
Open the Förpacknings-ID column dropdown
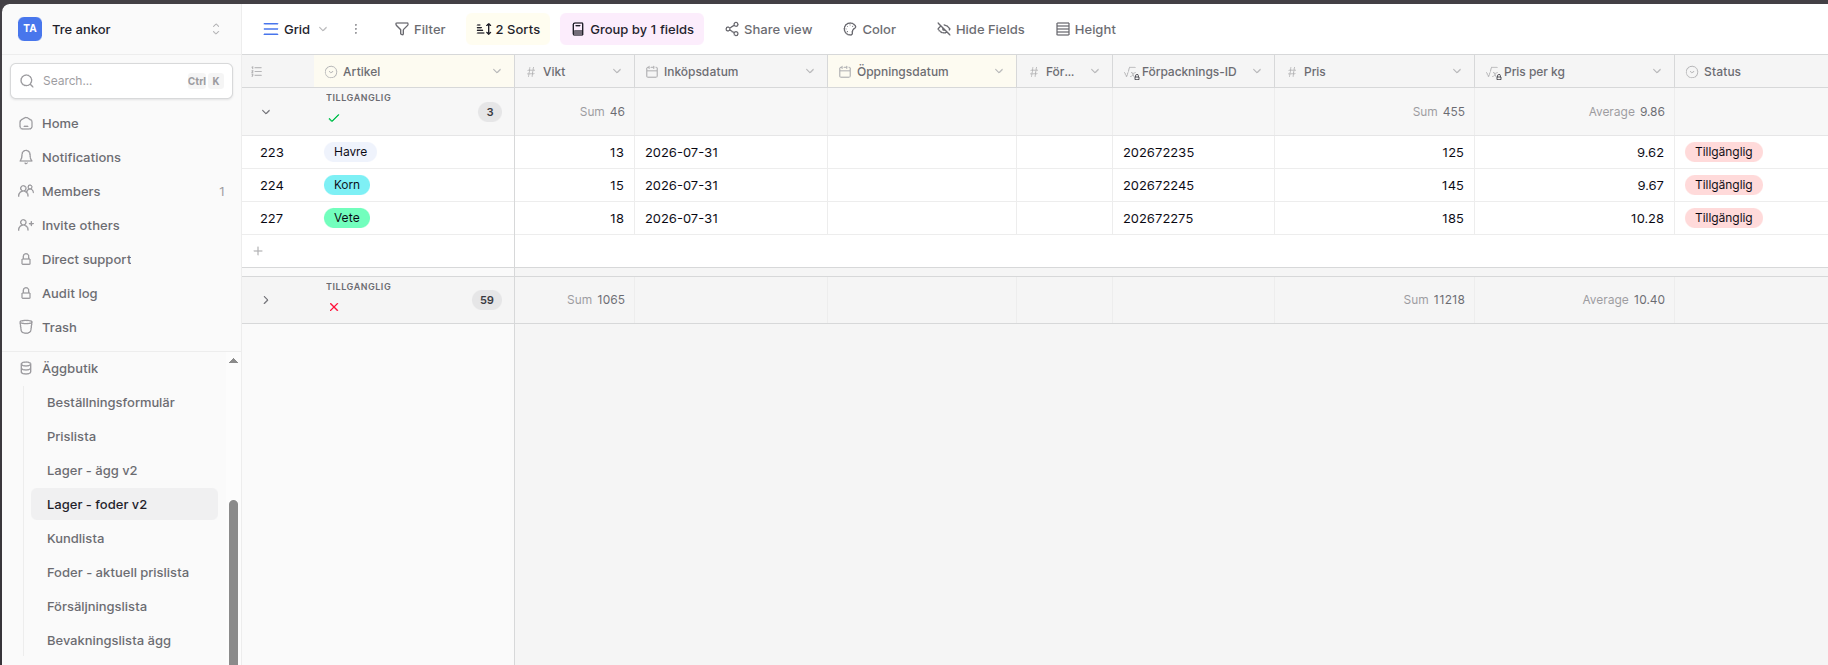[x=1257, y=72]
